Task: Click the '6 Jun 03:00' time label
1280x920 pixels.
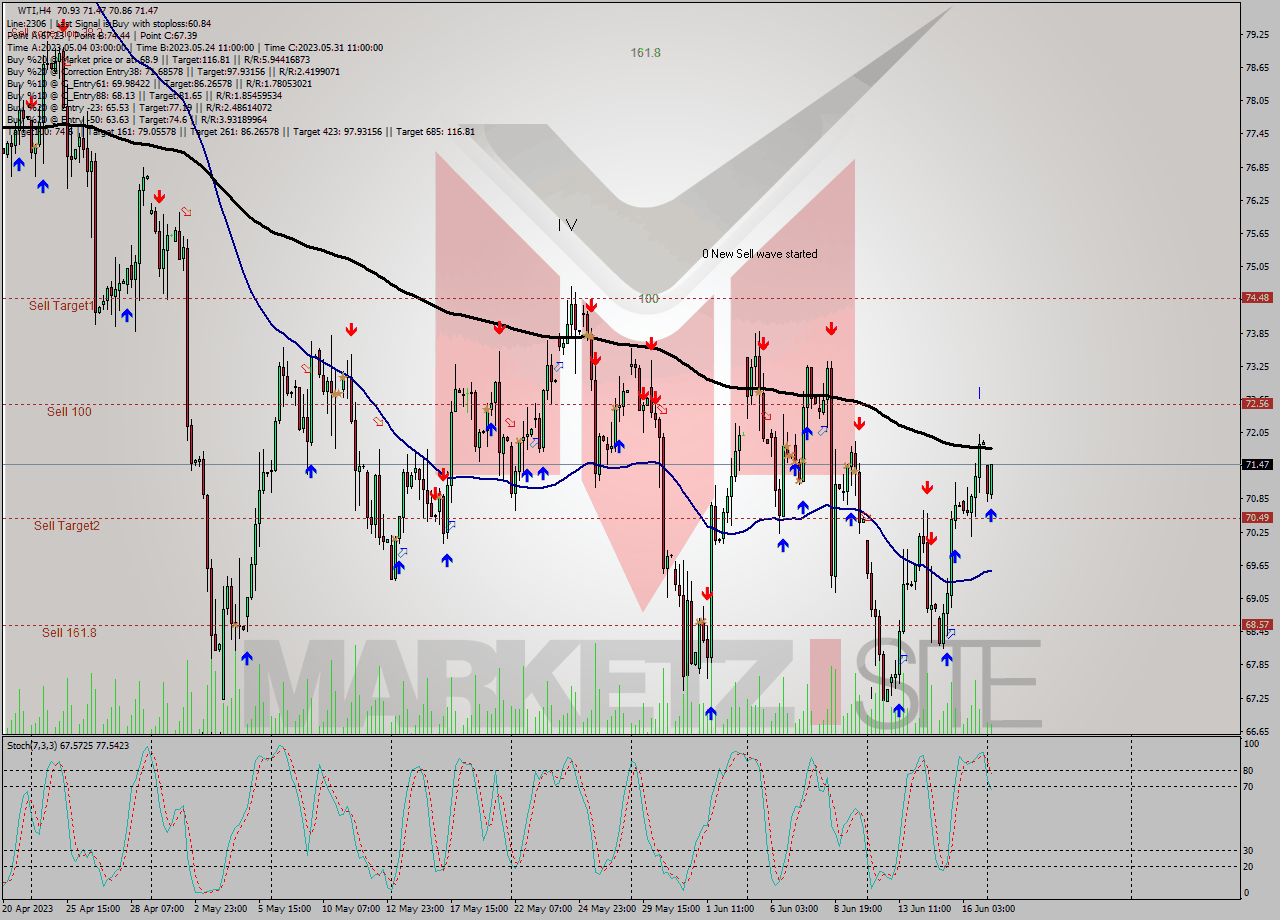Action: click(794, 909)
